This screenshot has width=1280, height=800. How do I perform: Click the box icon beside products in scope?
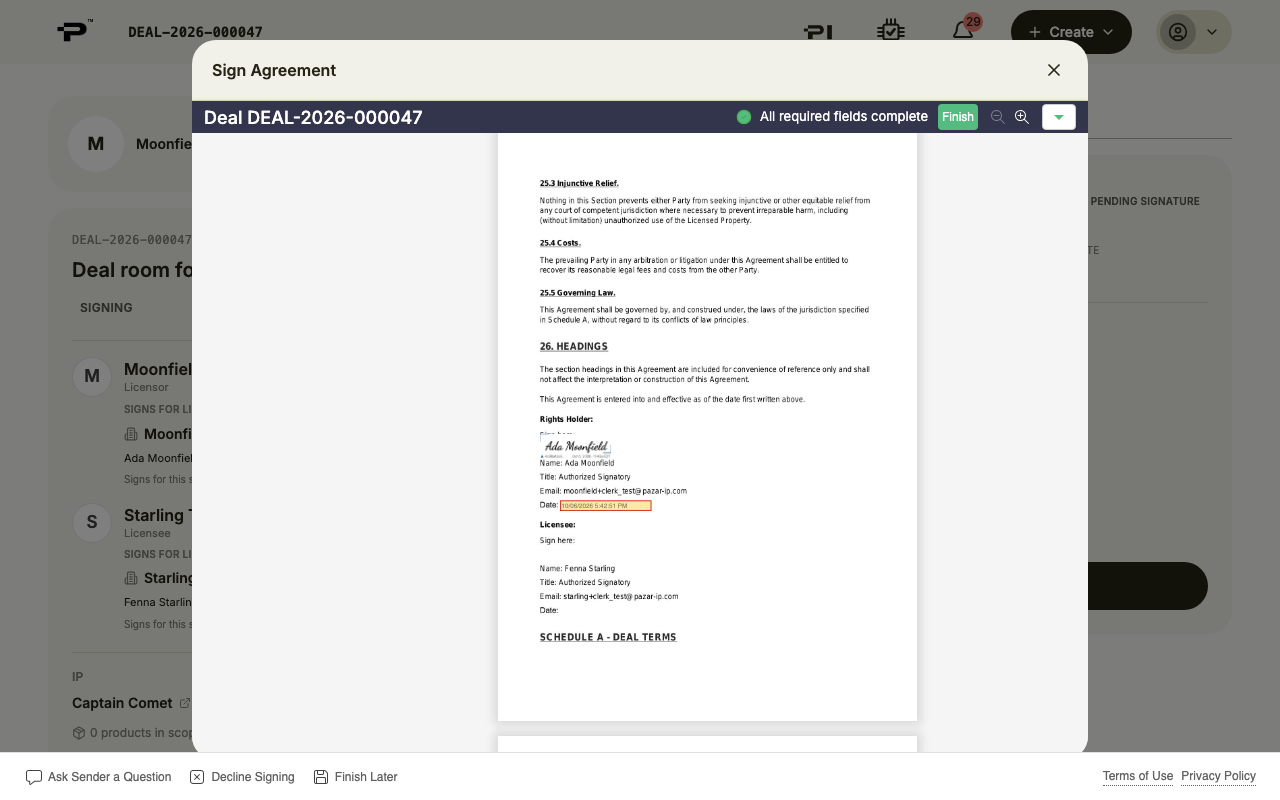coord(79,733)
